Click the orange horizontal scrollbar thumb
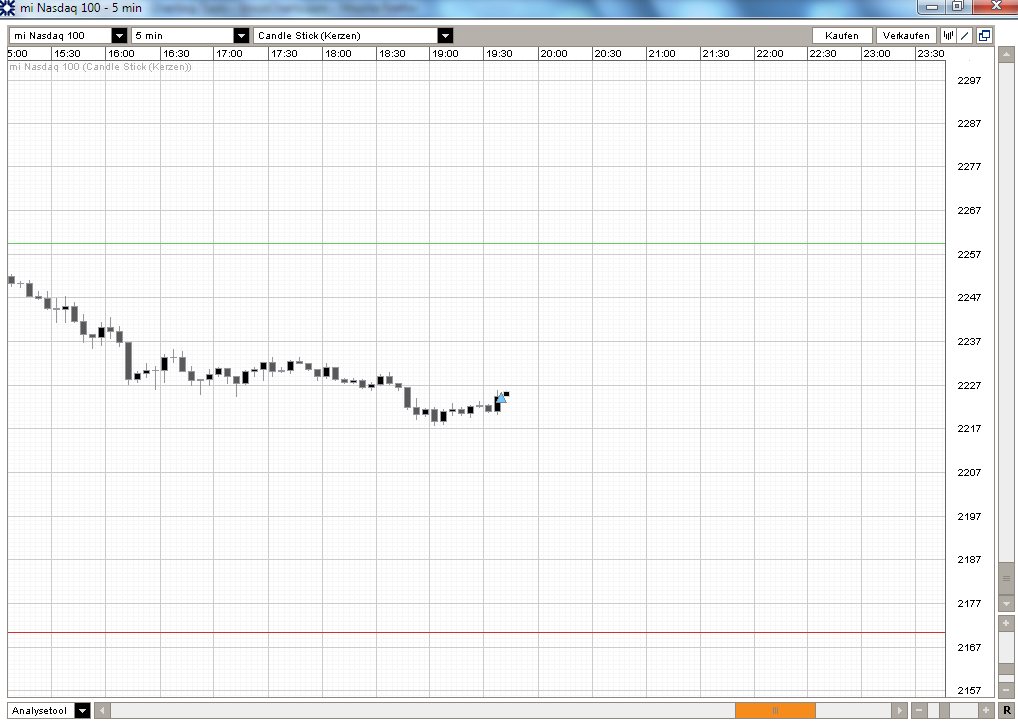This screenshot has width=1018, height=724. [x=775, y=710]
